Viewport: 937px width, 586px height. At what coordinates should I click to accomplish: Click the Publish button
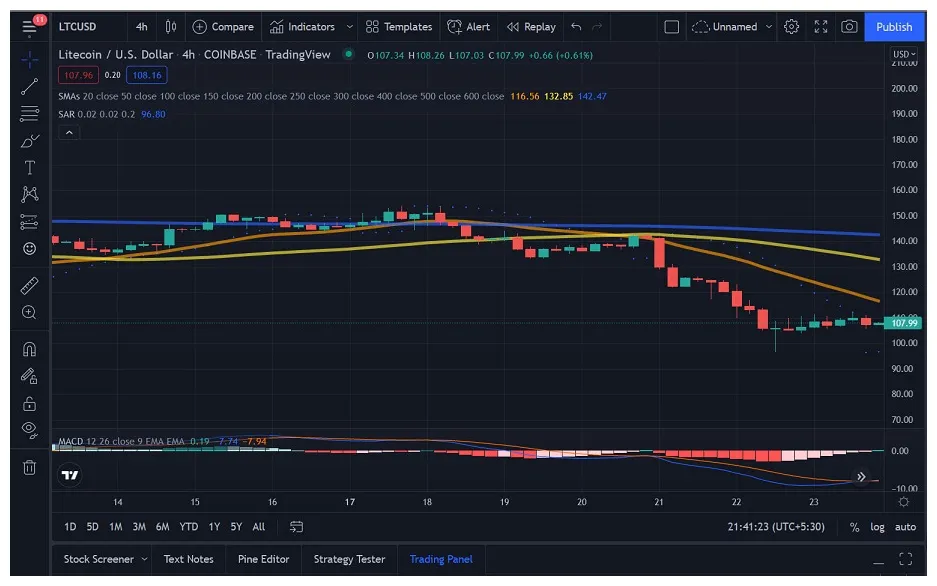(x=893, y=27)
